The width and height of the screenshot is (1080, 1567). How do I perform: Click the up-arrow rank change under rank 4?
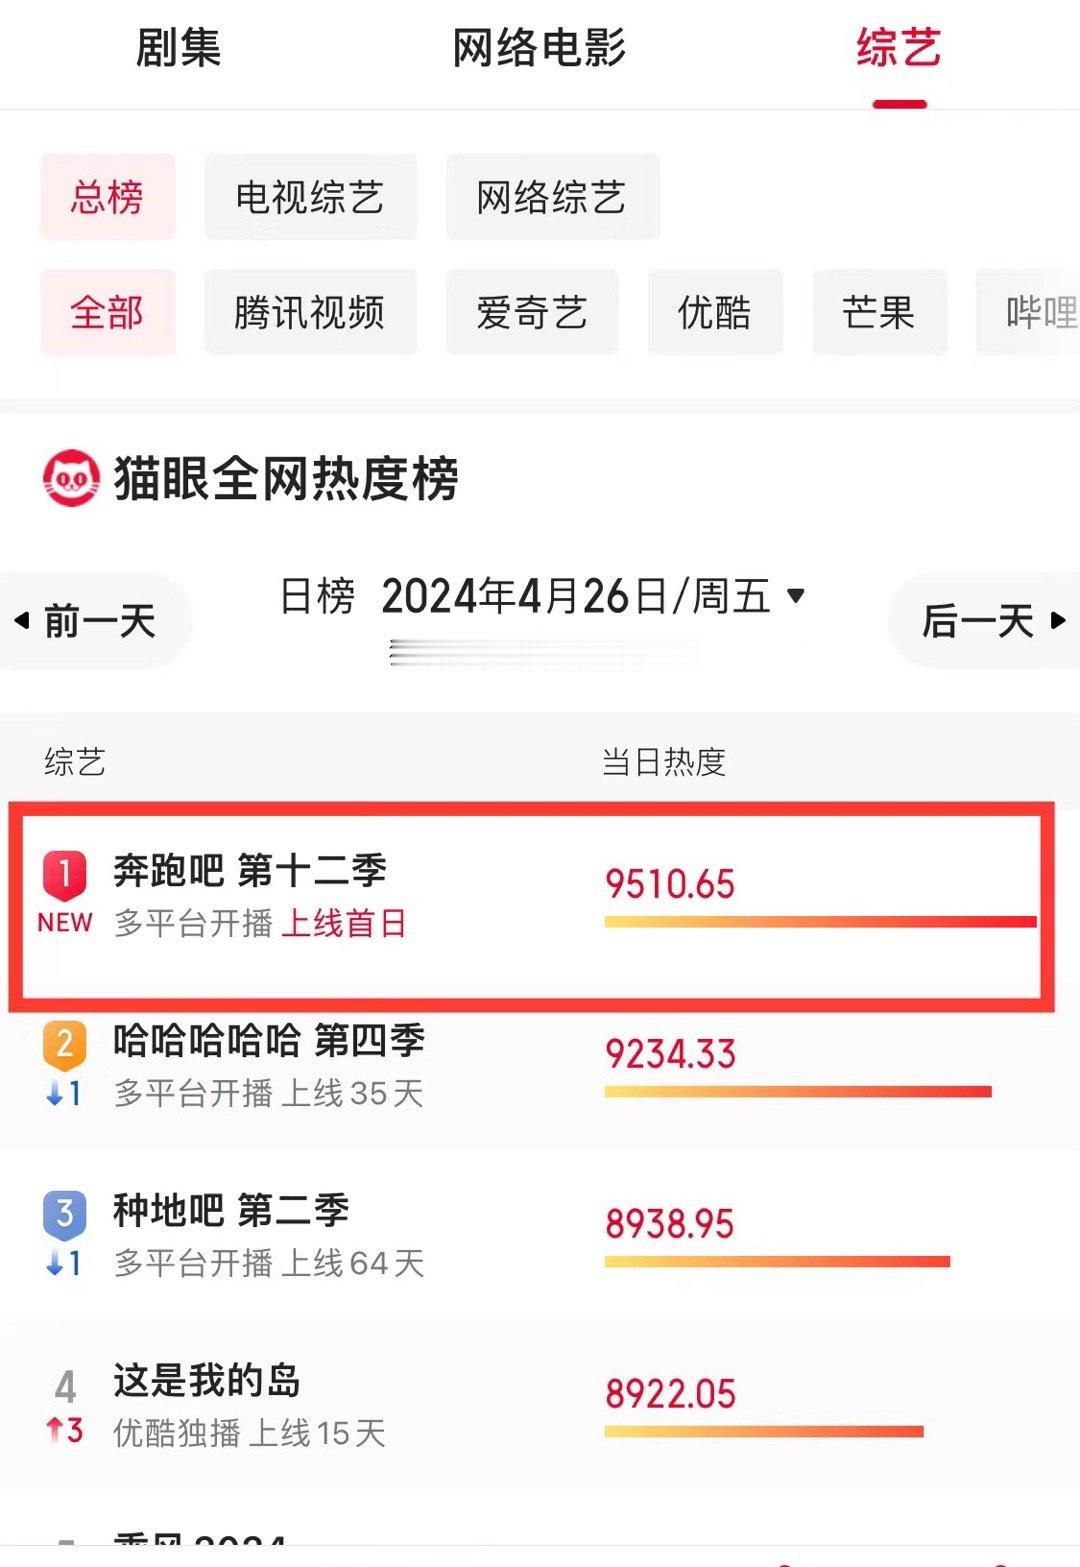(x=64, y=1431)
